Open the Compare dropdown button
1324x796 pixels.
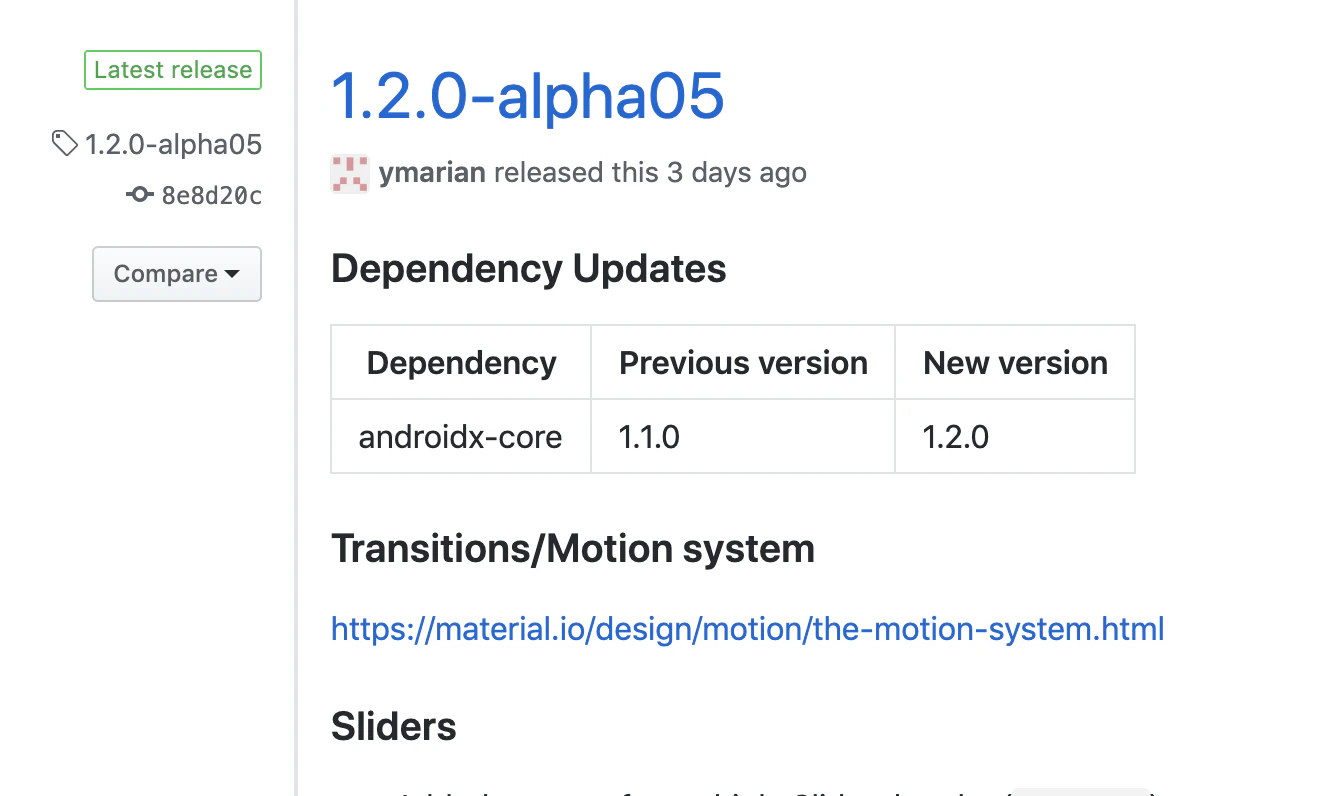tap(177, 274)
